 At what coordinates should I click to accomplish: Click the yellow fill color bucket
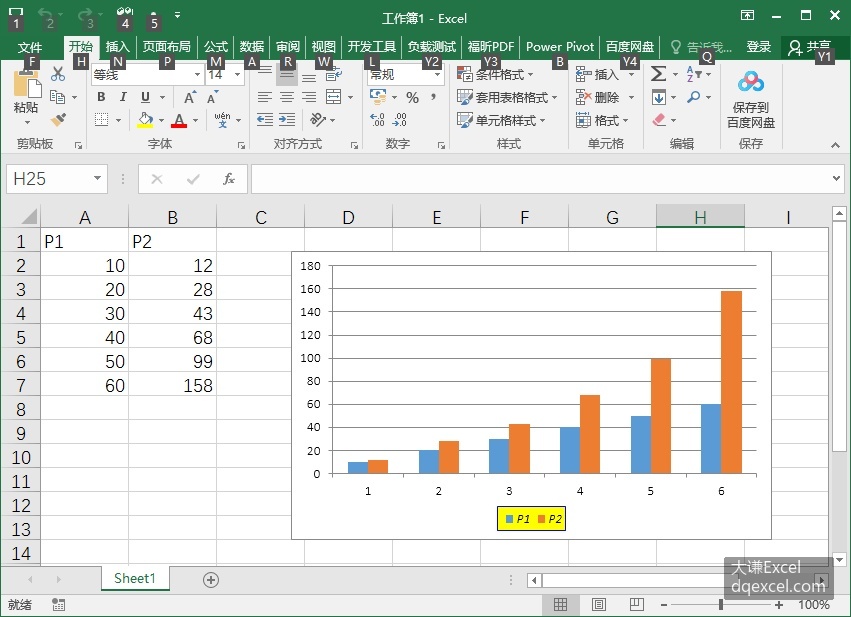click(x=145, y=120)
